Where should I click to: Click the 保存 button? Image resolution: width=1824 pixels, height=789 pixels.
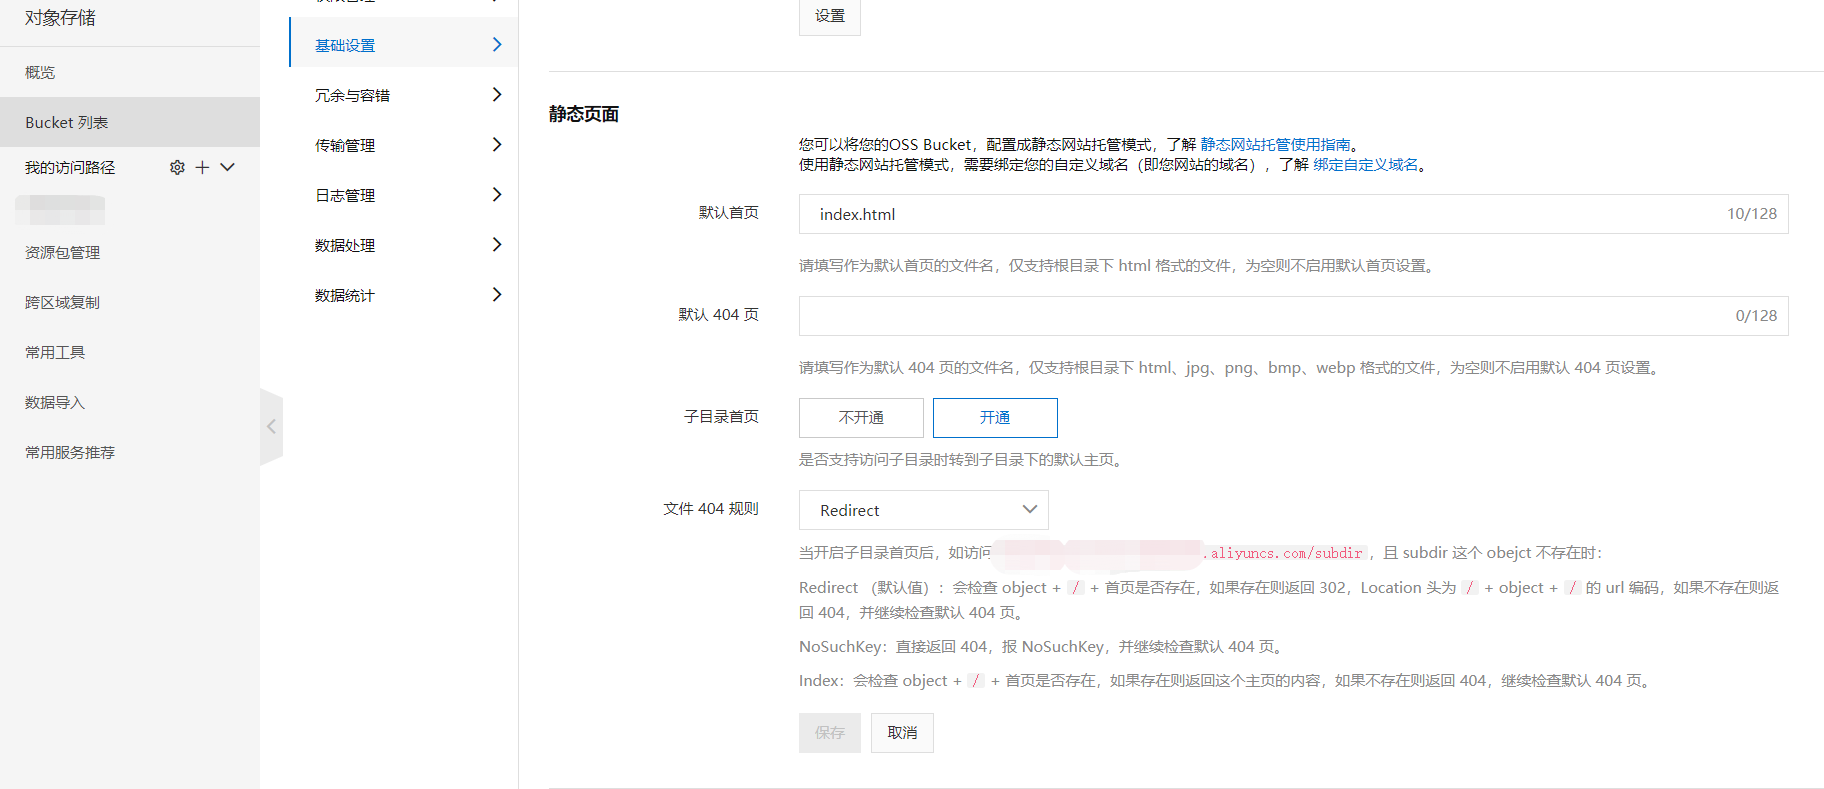[829, 733]
